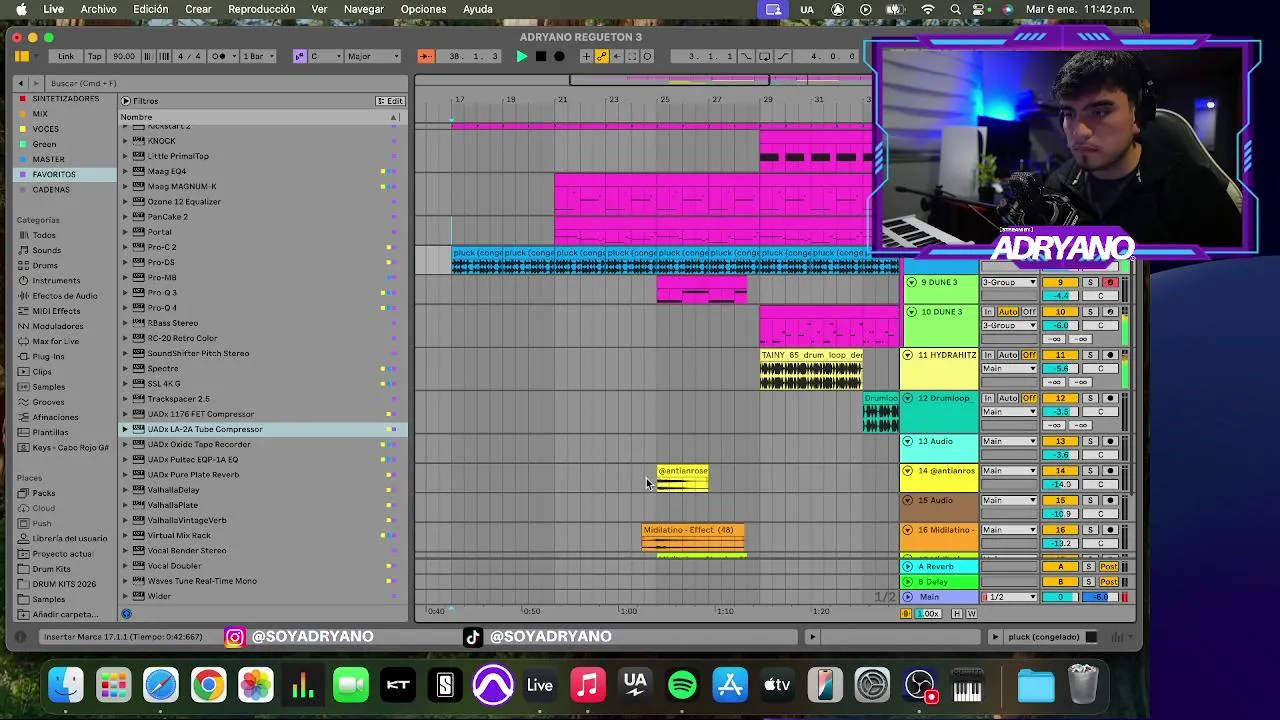The width and height of the screenshot is (1280, 720).
Task: Click the MIDI Arrangement Overdub plus button
Action: pyautogui.click(x=587, y=56)
